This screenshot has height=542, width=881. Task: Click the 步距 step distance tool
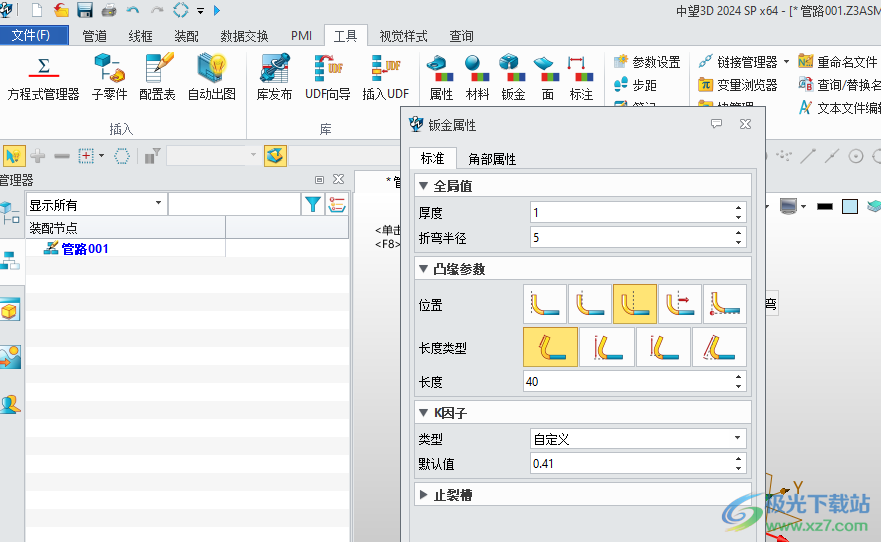(635, 85)
